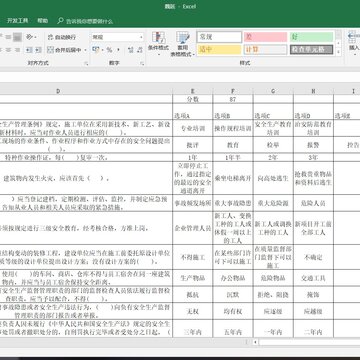Select the cell 专业培训
The height and width of the screenshot is (360, 360).
tap(193, 128)
